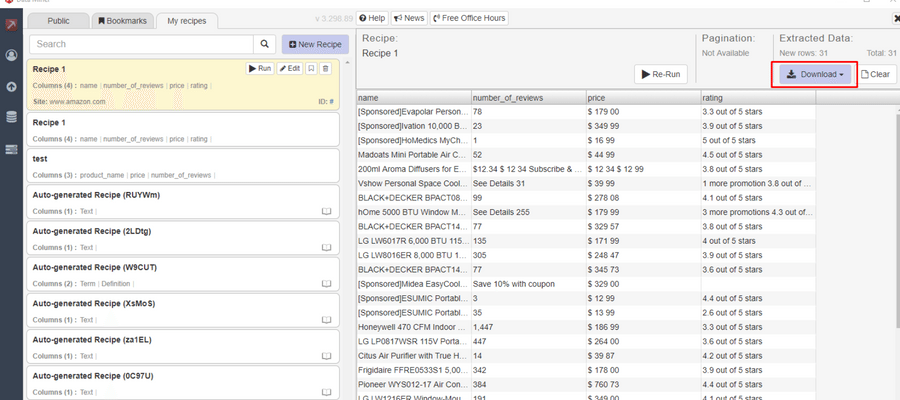Select the 'Honeywell 470 CFM Indoor ...' cell

click(414, 327)
